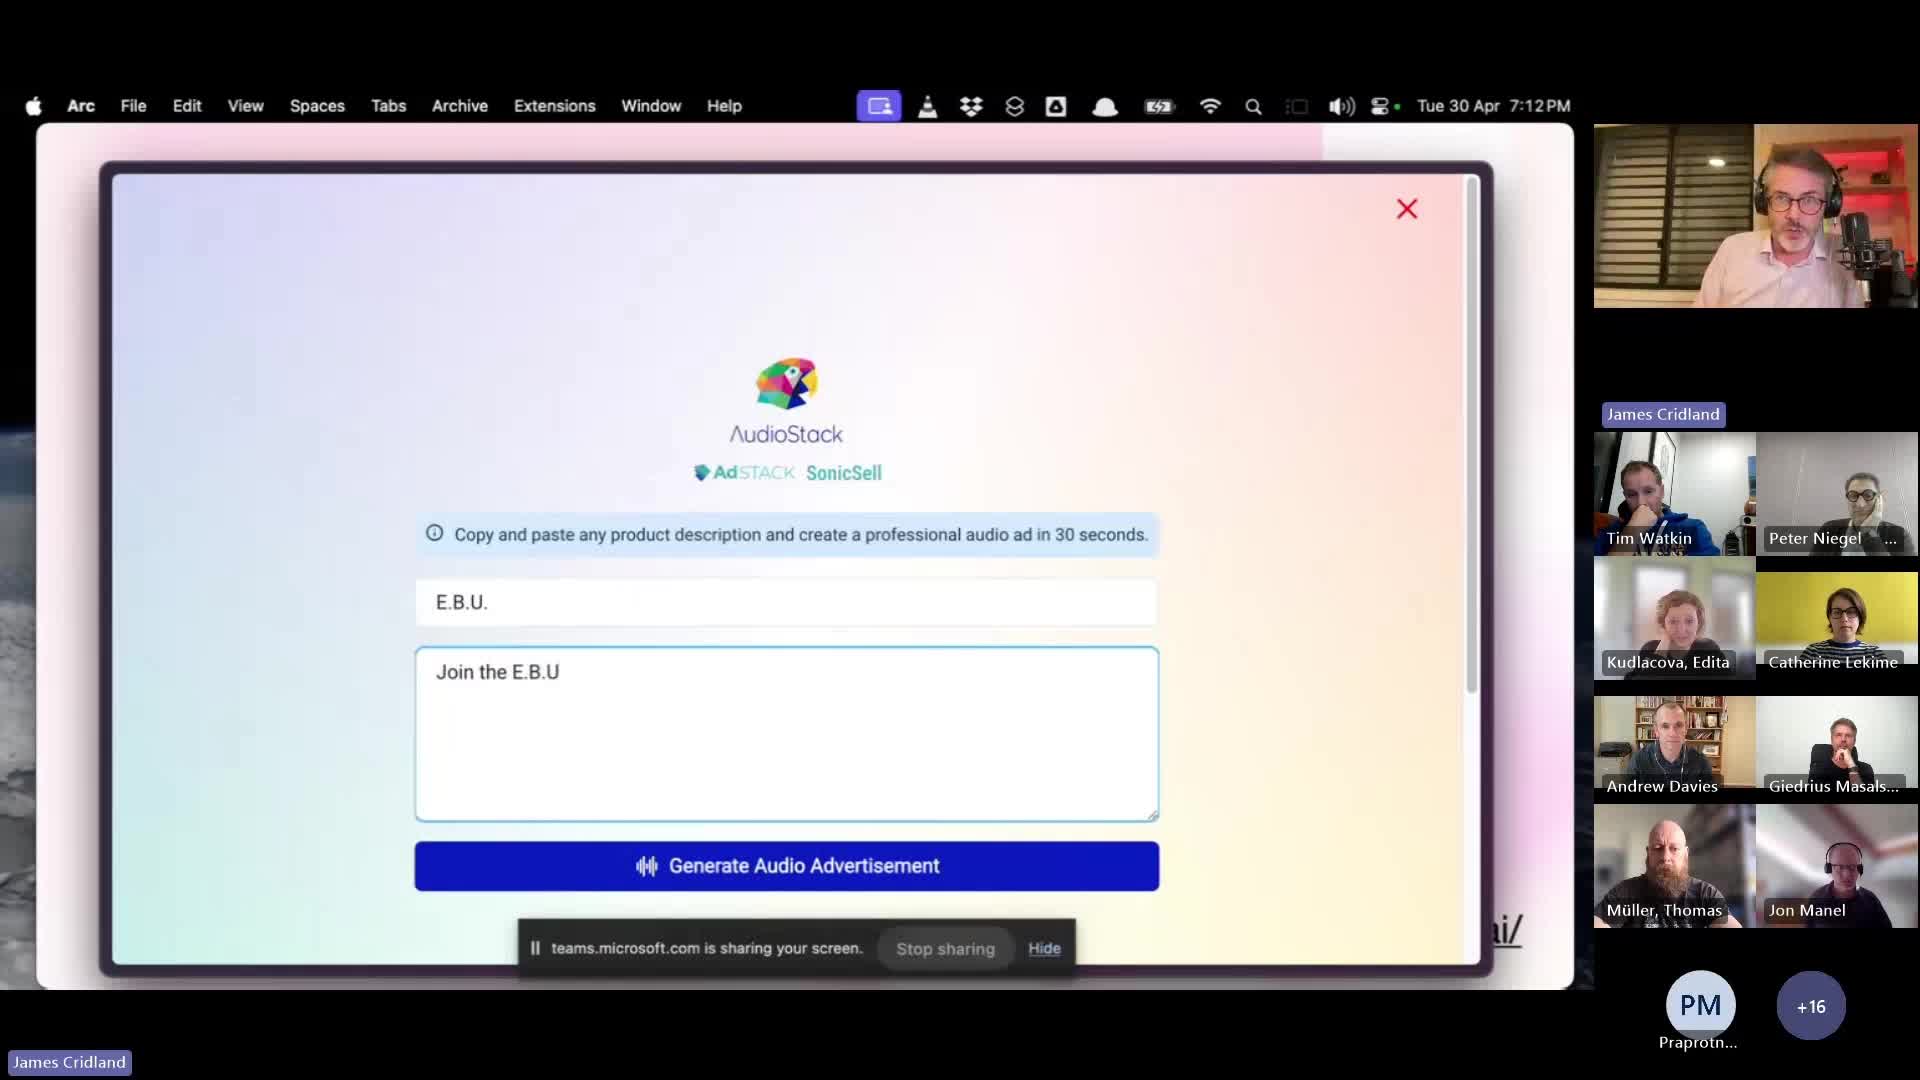Click into the Join the E.B.U description box

tap(786, 734)
